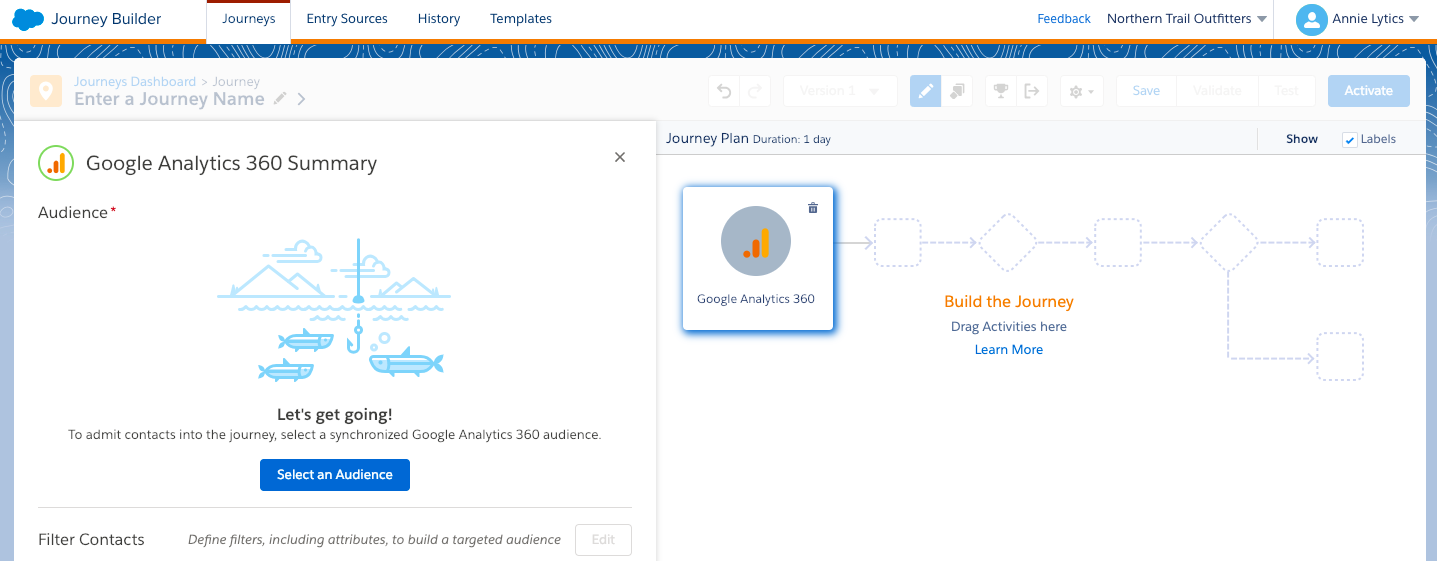This screenshot has height=561, width=1437.
Task: Click the Validate button
Action: (x=1217, y=91)
